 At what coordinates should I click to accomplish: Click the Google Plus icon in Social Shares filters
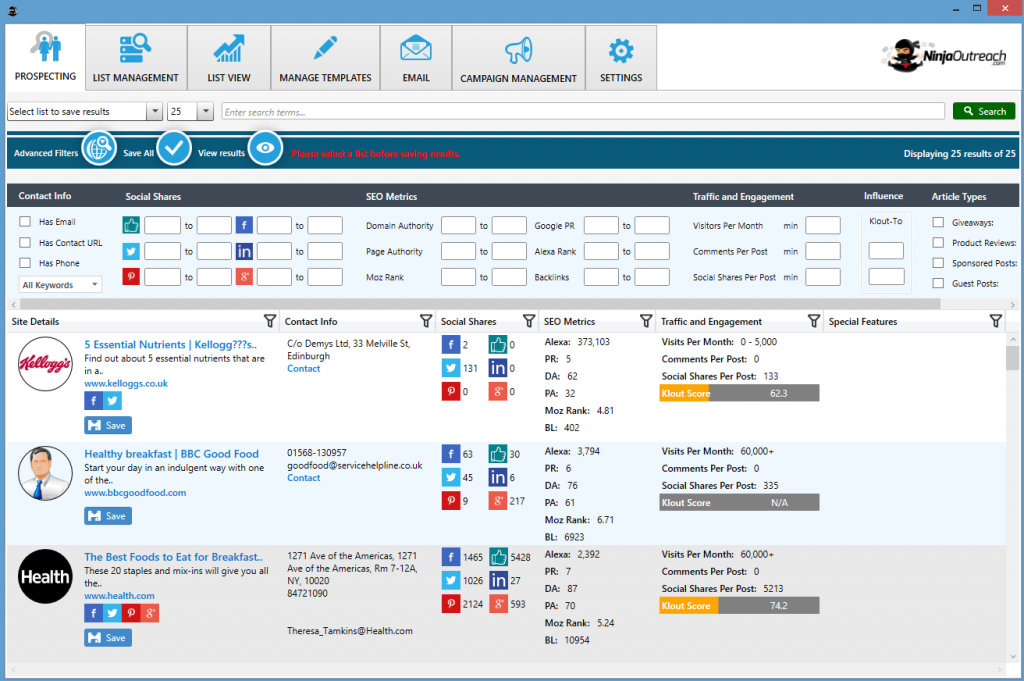coord(244,277)
